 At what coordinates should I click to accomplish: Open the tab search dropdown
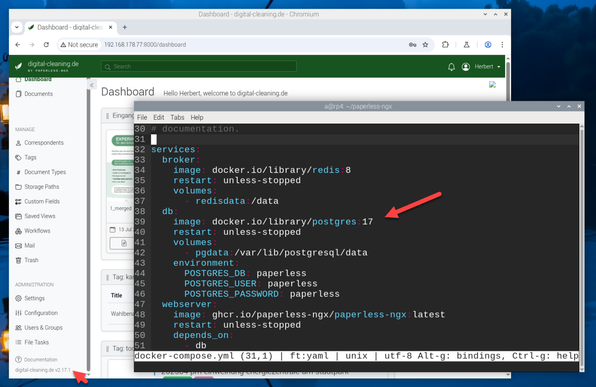tap(17, 27)
